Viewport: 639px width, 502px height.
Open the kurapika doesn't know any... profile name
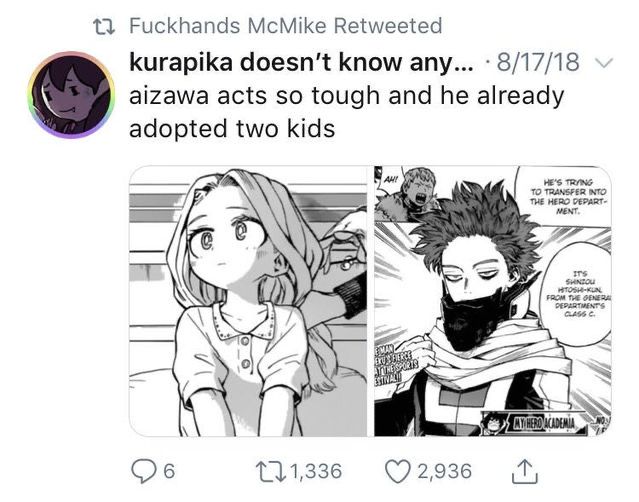click(302, 63)
